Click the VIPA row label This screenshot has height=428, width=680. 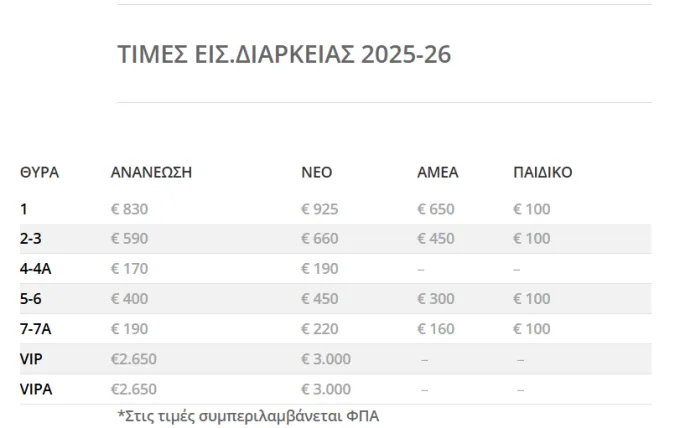pyautogui.click(x=36, y=389)
